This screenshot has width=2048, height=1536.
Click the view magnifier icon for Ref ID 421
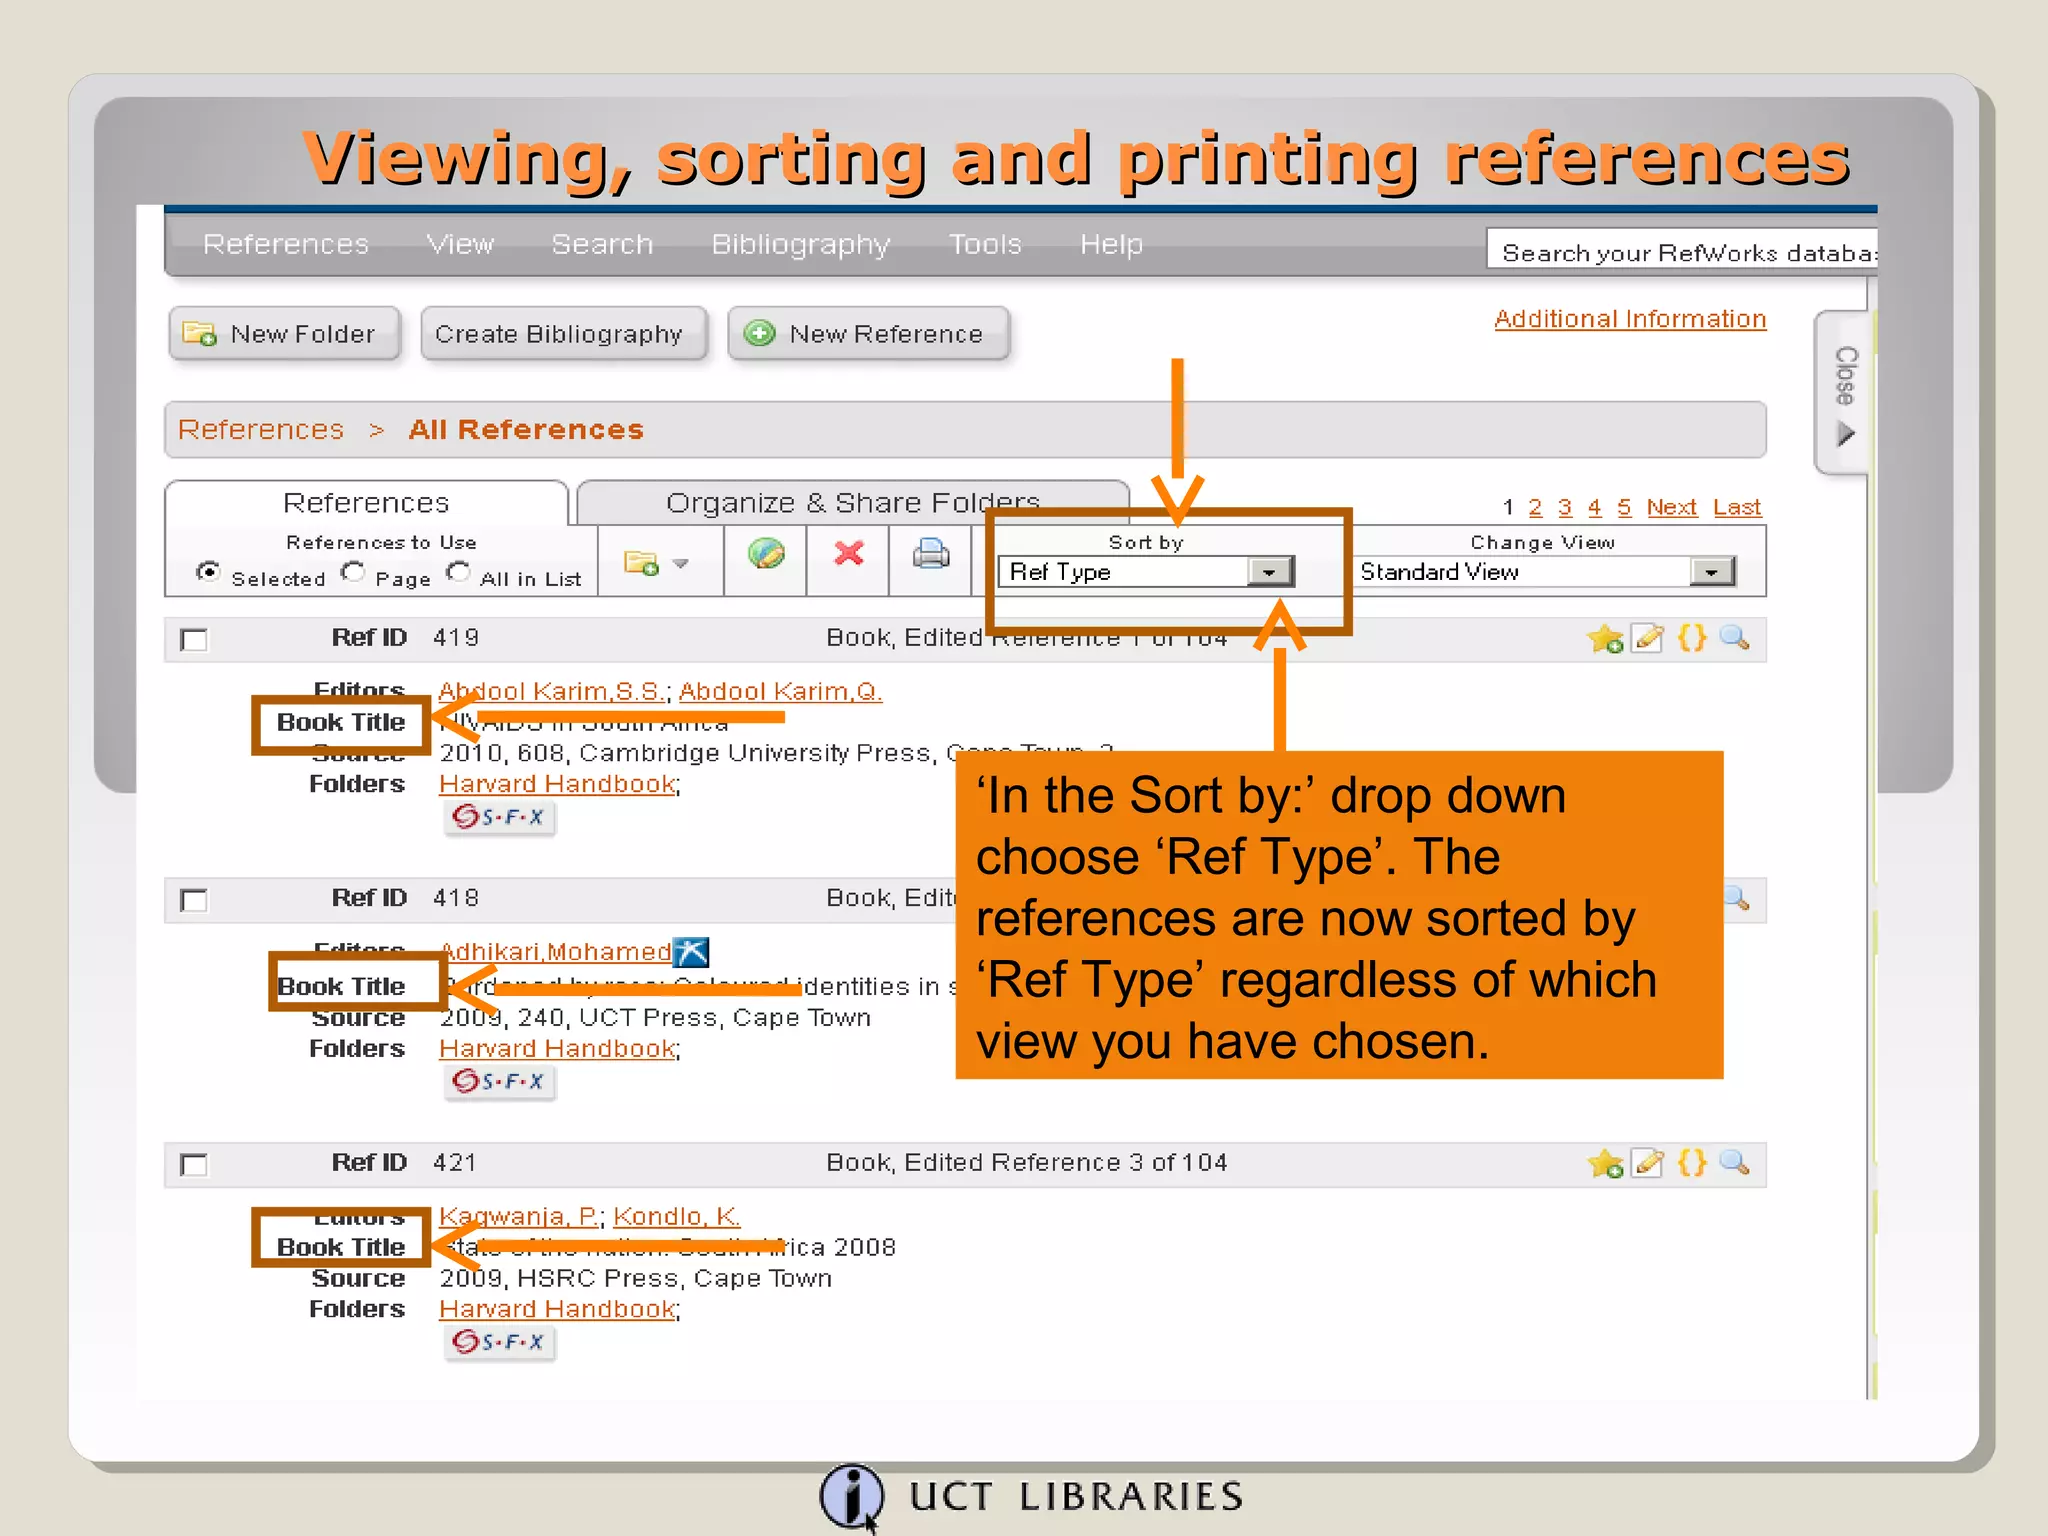tap(1735, 1163)
